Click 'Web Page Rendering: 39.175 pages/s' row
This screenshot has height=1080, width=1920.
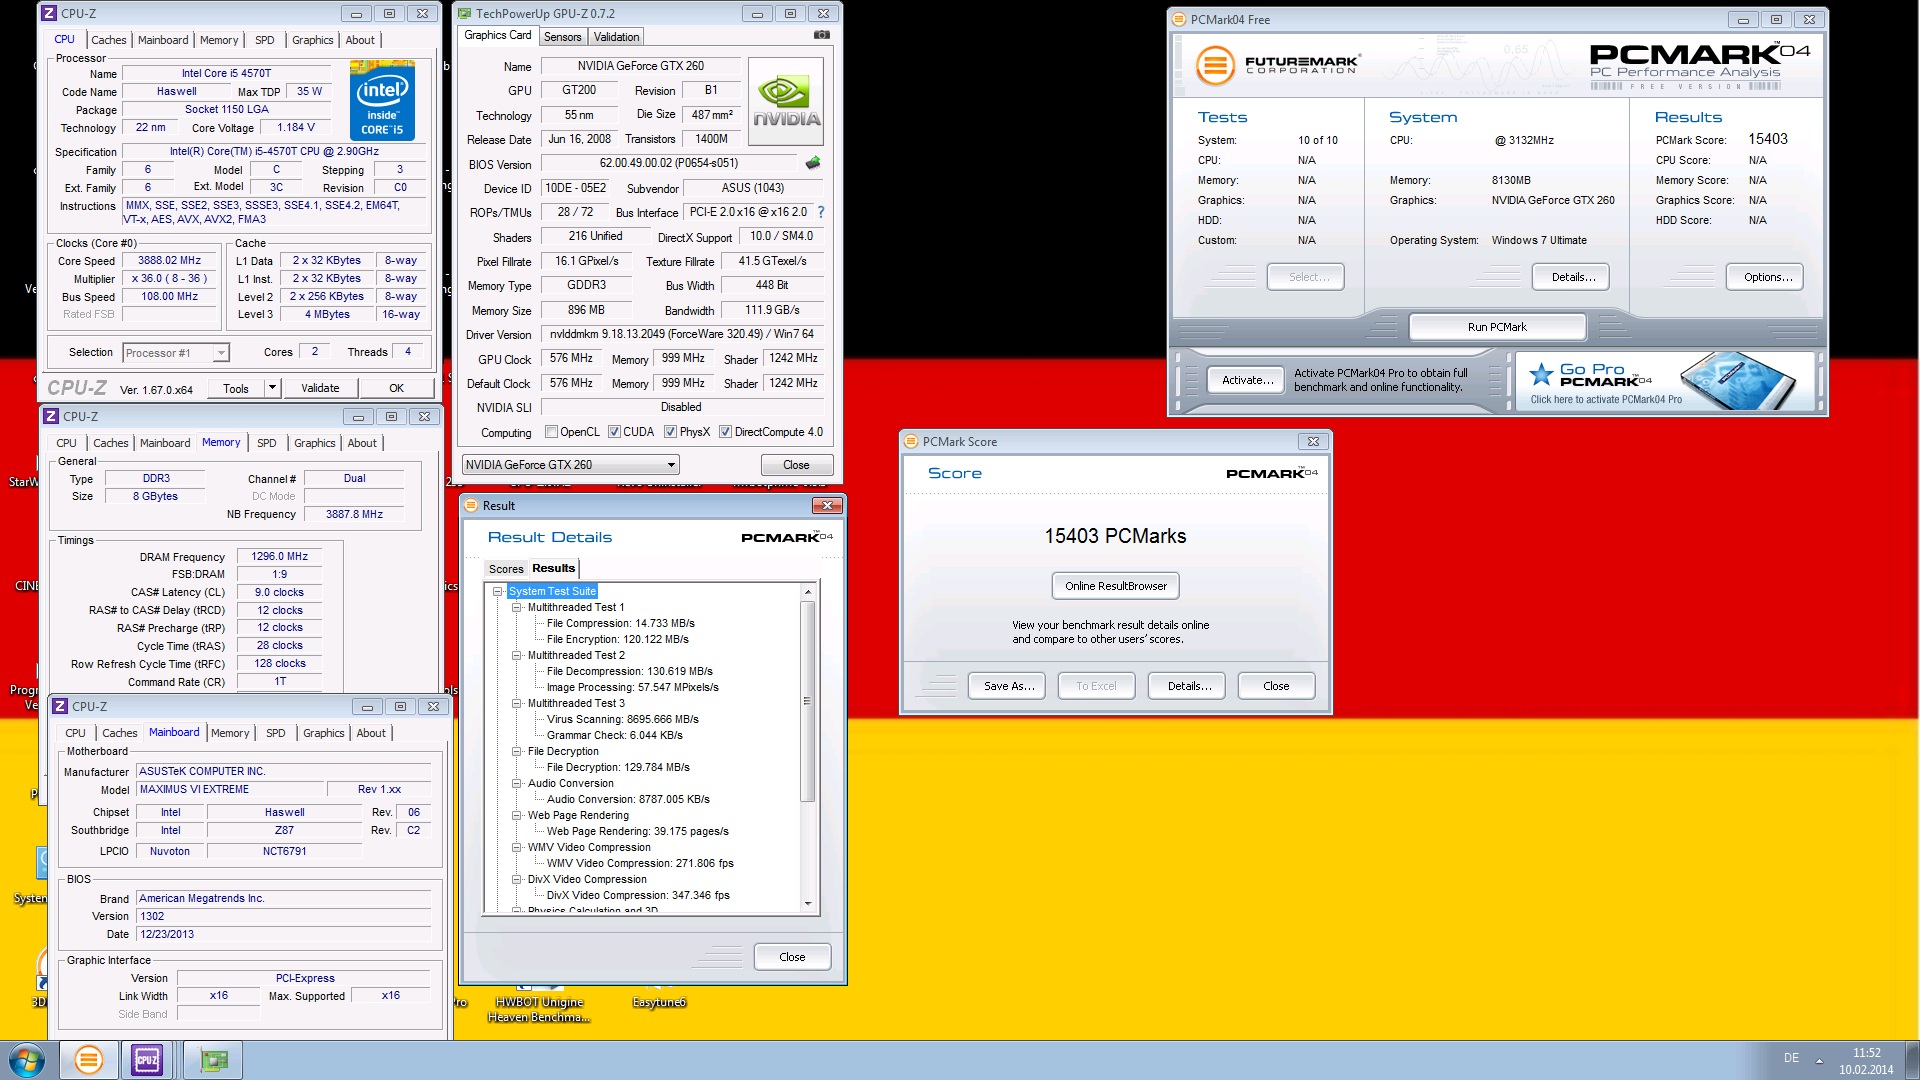[637, 831]
